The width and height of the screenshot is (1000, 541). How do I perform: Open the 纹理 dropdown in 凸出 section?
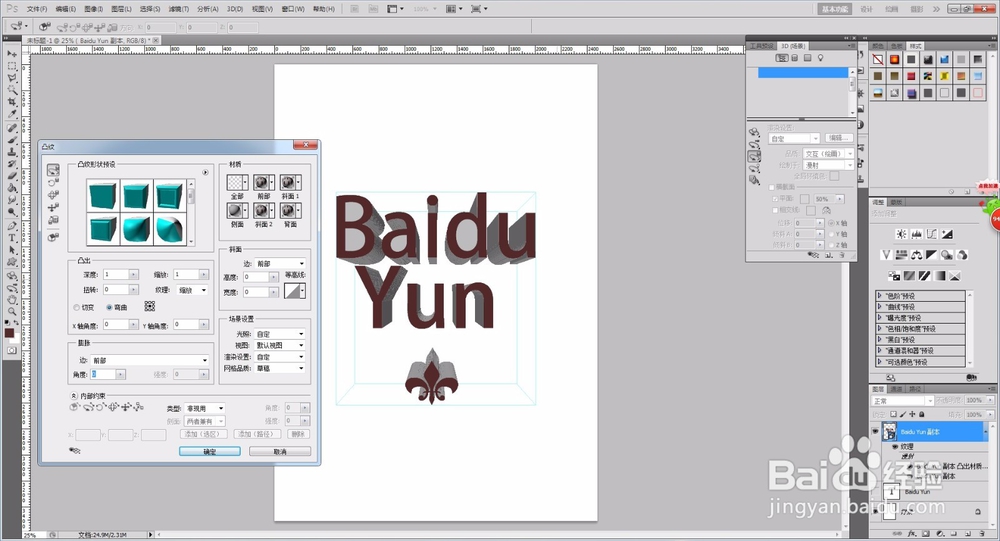[192, 290]
